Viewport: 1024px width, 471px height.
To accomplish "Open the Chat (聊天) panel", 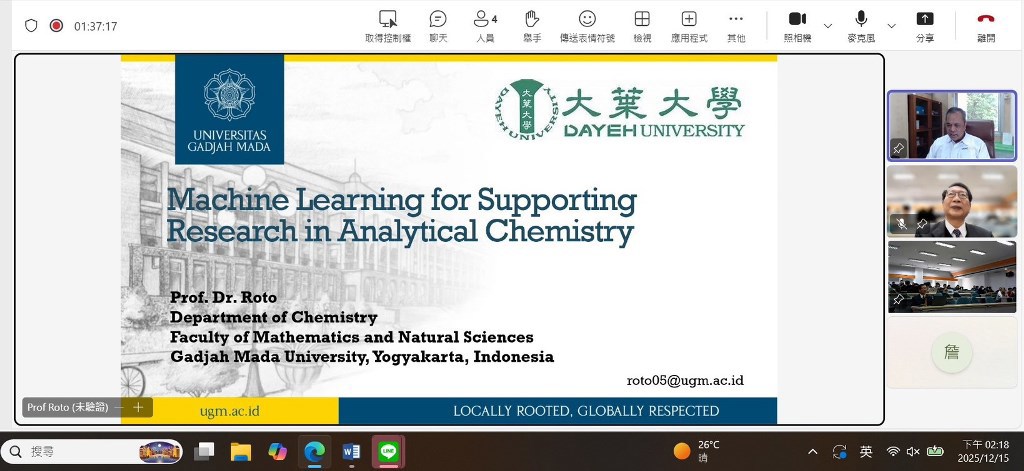I will click(x=438, y=19).
